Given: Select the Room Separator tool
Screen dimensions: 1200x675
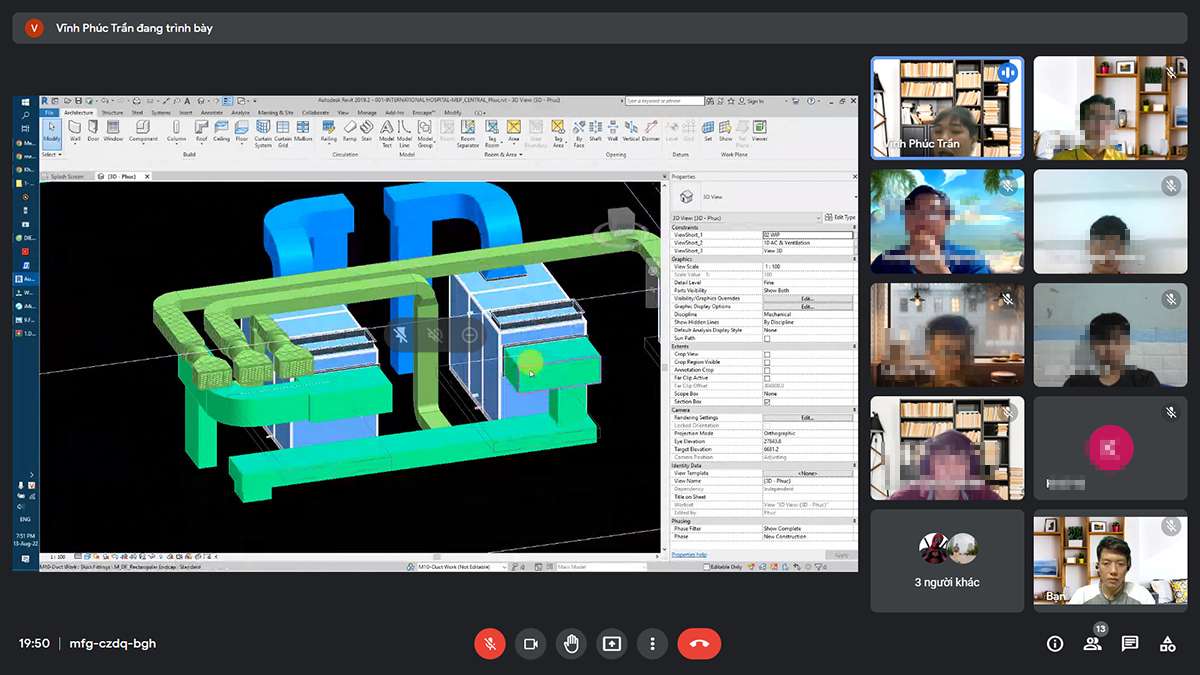Looking at the screenshot, I should click(468, 133).
